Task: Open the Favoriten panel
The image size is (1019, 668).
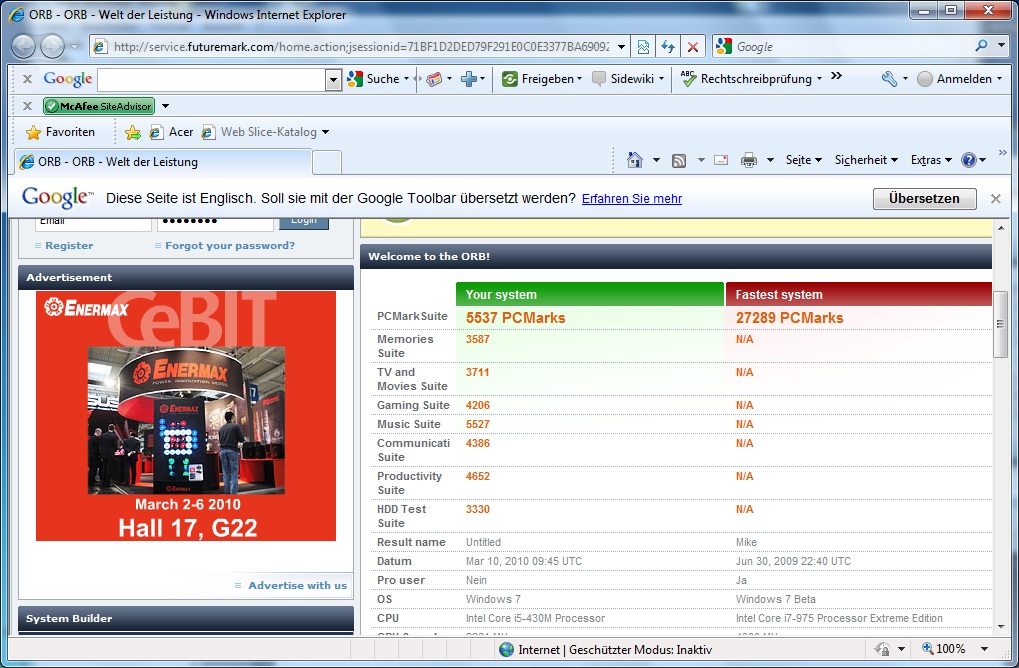Action: [60, 132]
